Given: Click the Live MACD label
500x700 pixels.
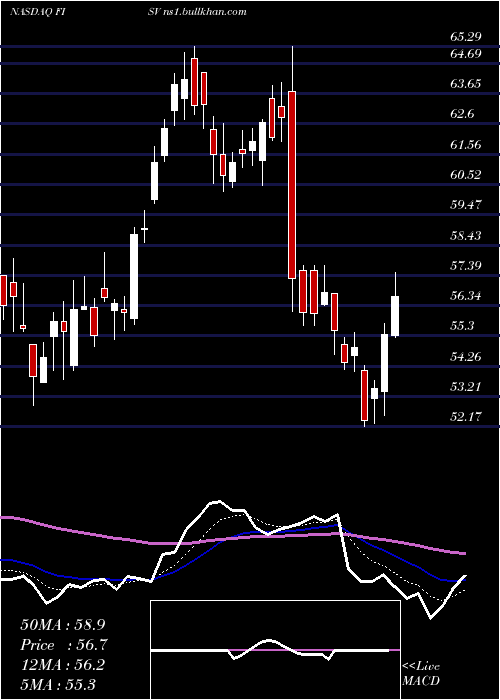Looking at the screenshot, I should point(421,673).
